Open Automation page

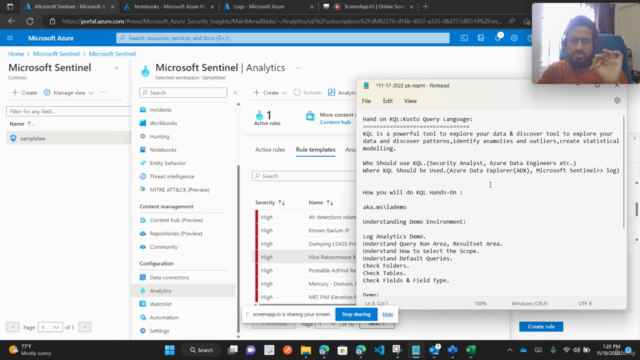pos(164,317)
